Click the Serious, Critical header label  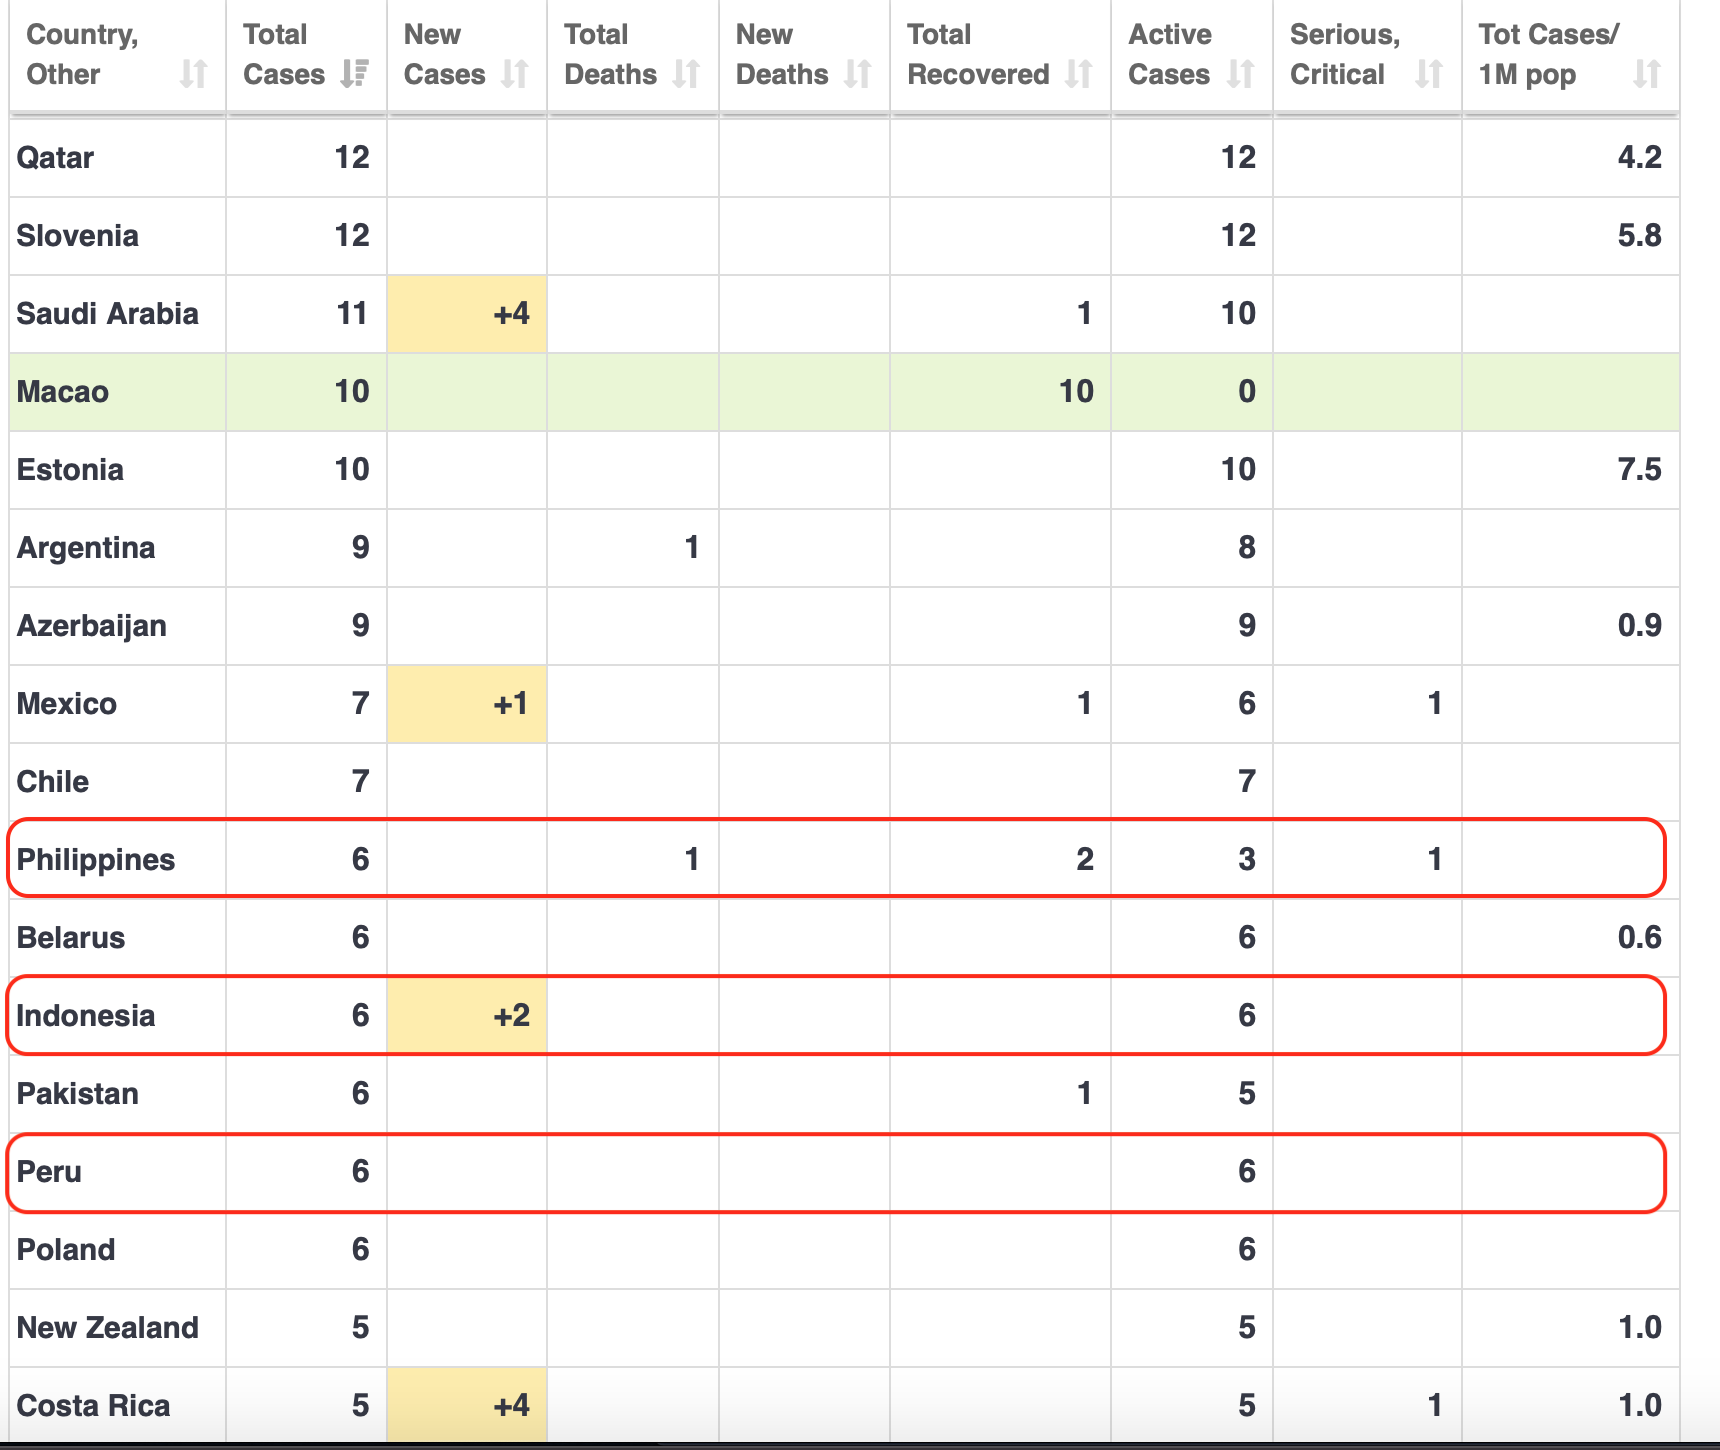[x=1344, y=54]
